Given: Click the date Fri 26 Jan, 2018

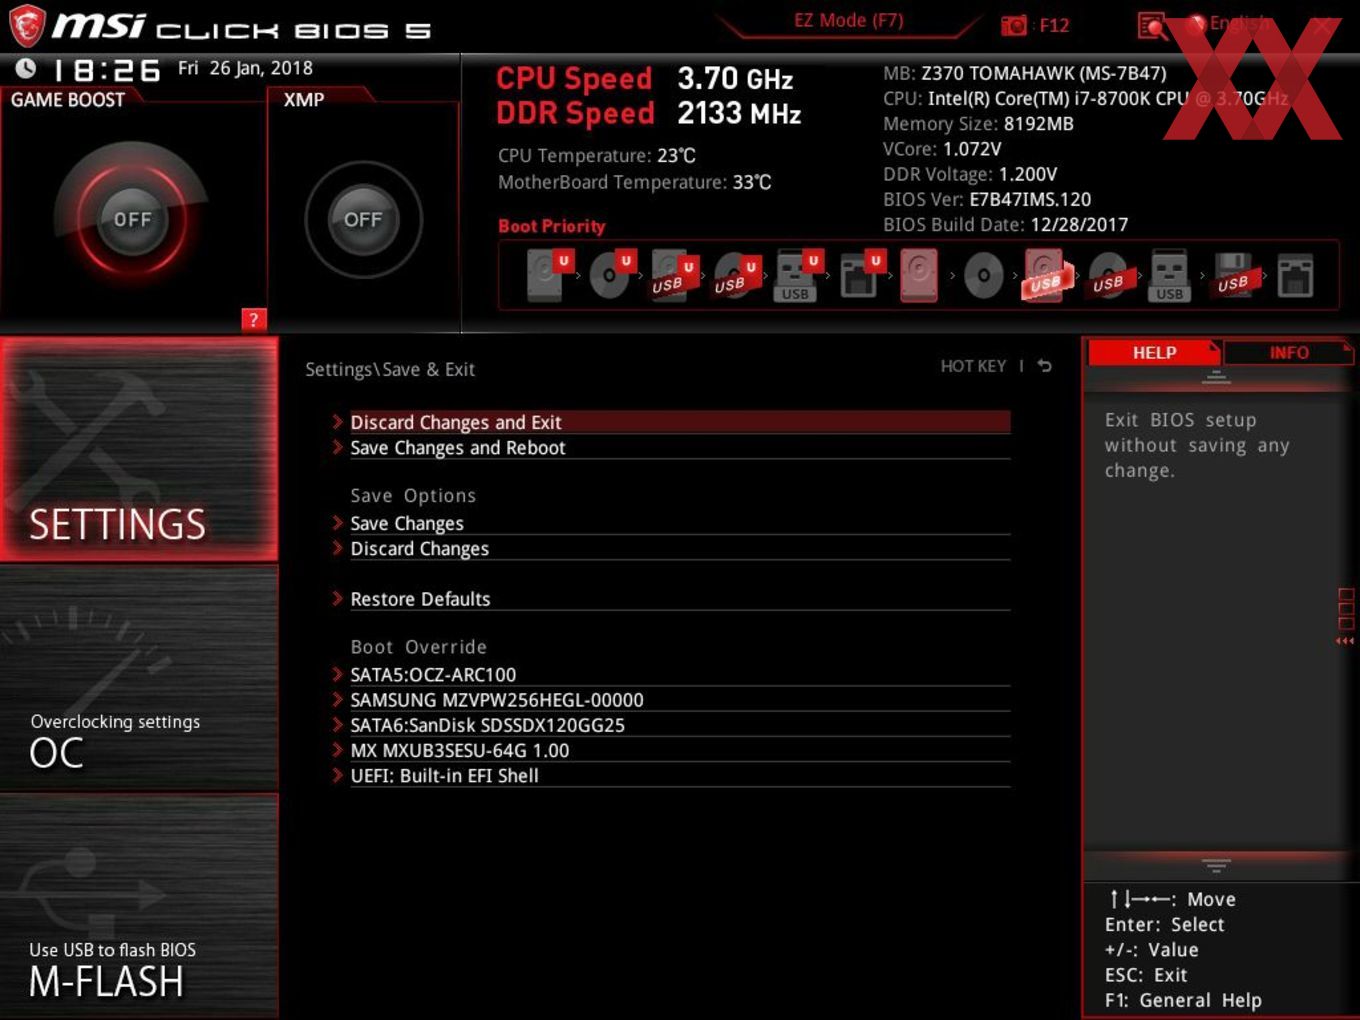Looking at the screenshot, I should pyautogui.click(x=245, y=68).
